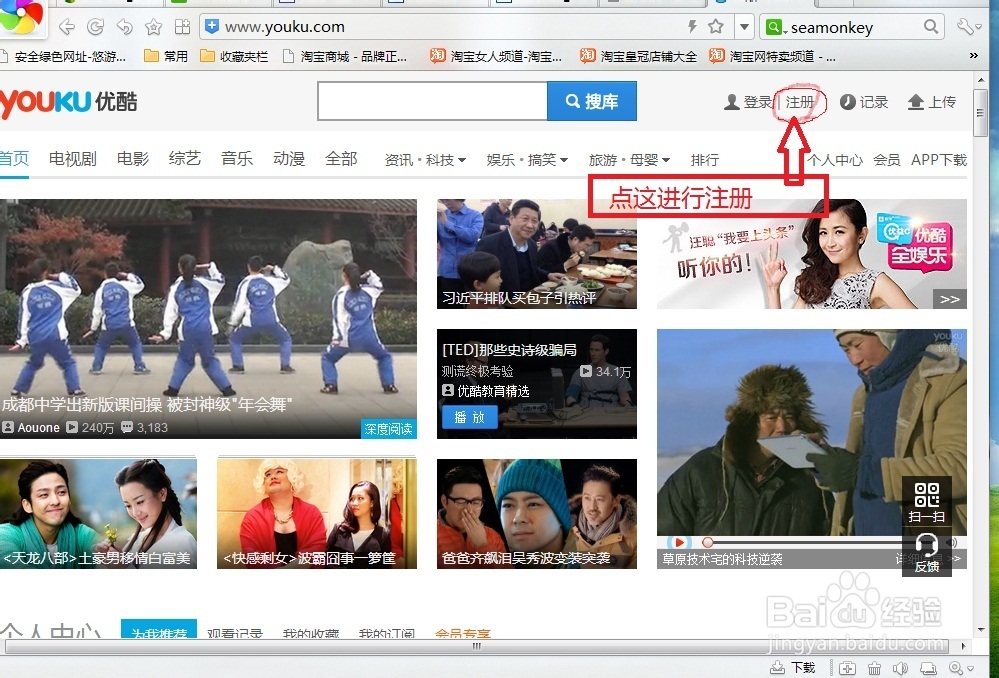Click the 搜库 search button
Image resolution: width=999 pixels, height=678 pixels.
point(592,101)
